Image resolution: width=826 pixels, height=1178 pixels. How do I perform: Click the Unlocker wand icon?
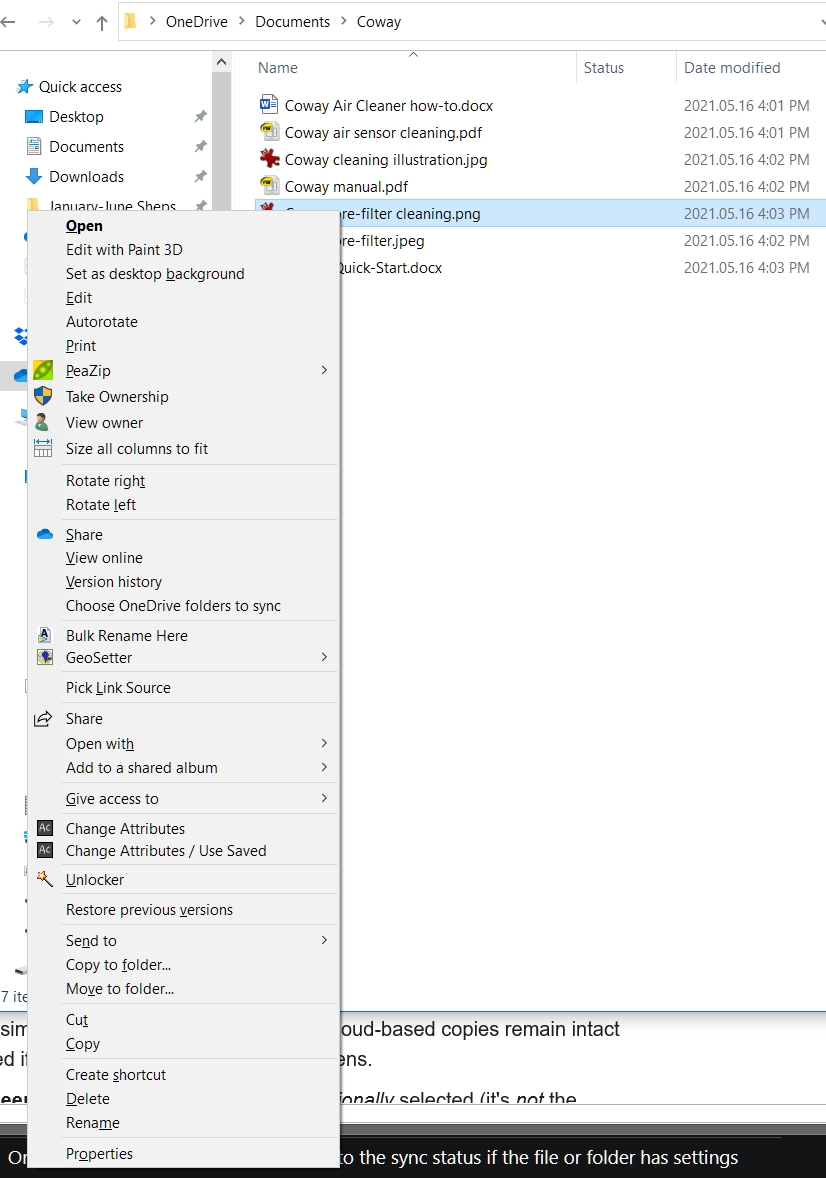click(x=44, y=880)
